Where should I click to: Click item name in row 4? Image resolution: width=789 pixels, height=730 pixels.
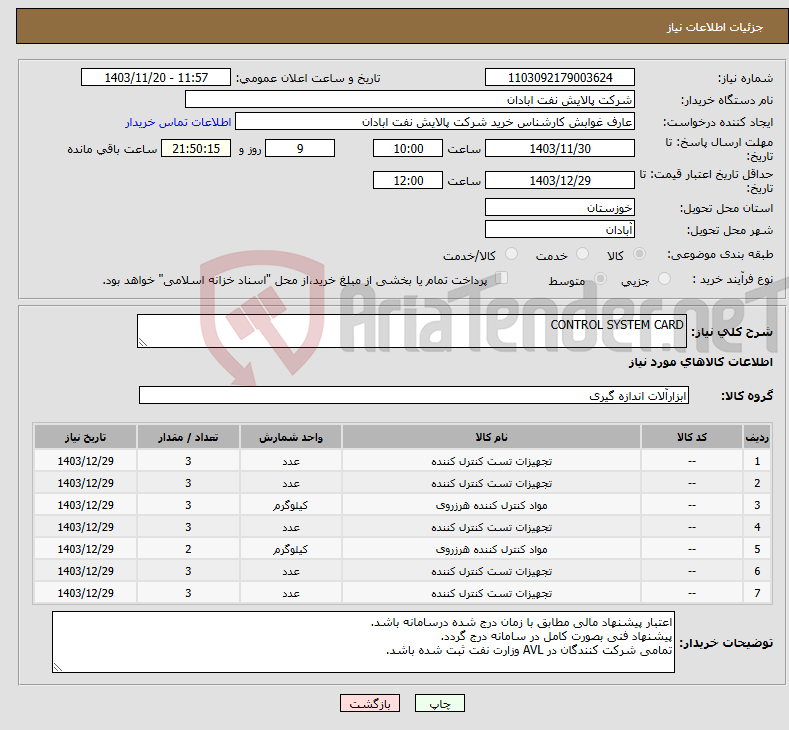pyautogui.click(x=491, y=527)
